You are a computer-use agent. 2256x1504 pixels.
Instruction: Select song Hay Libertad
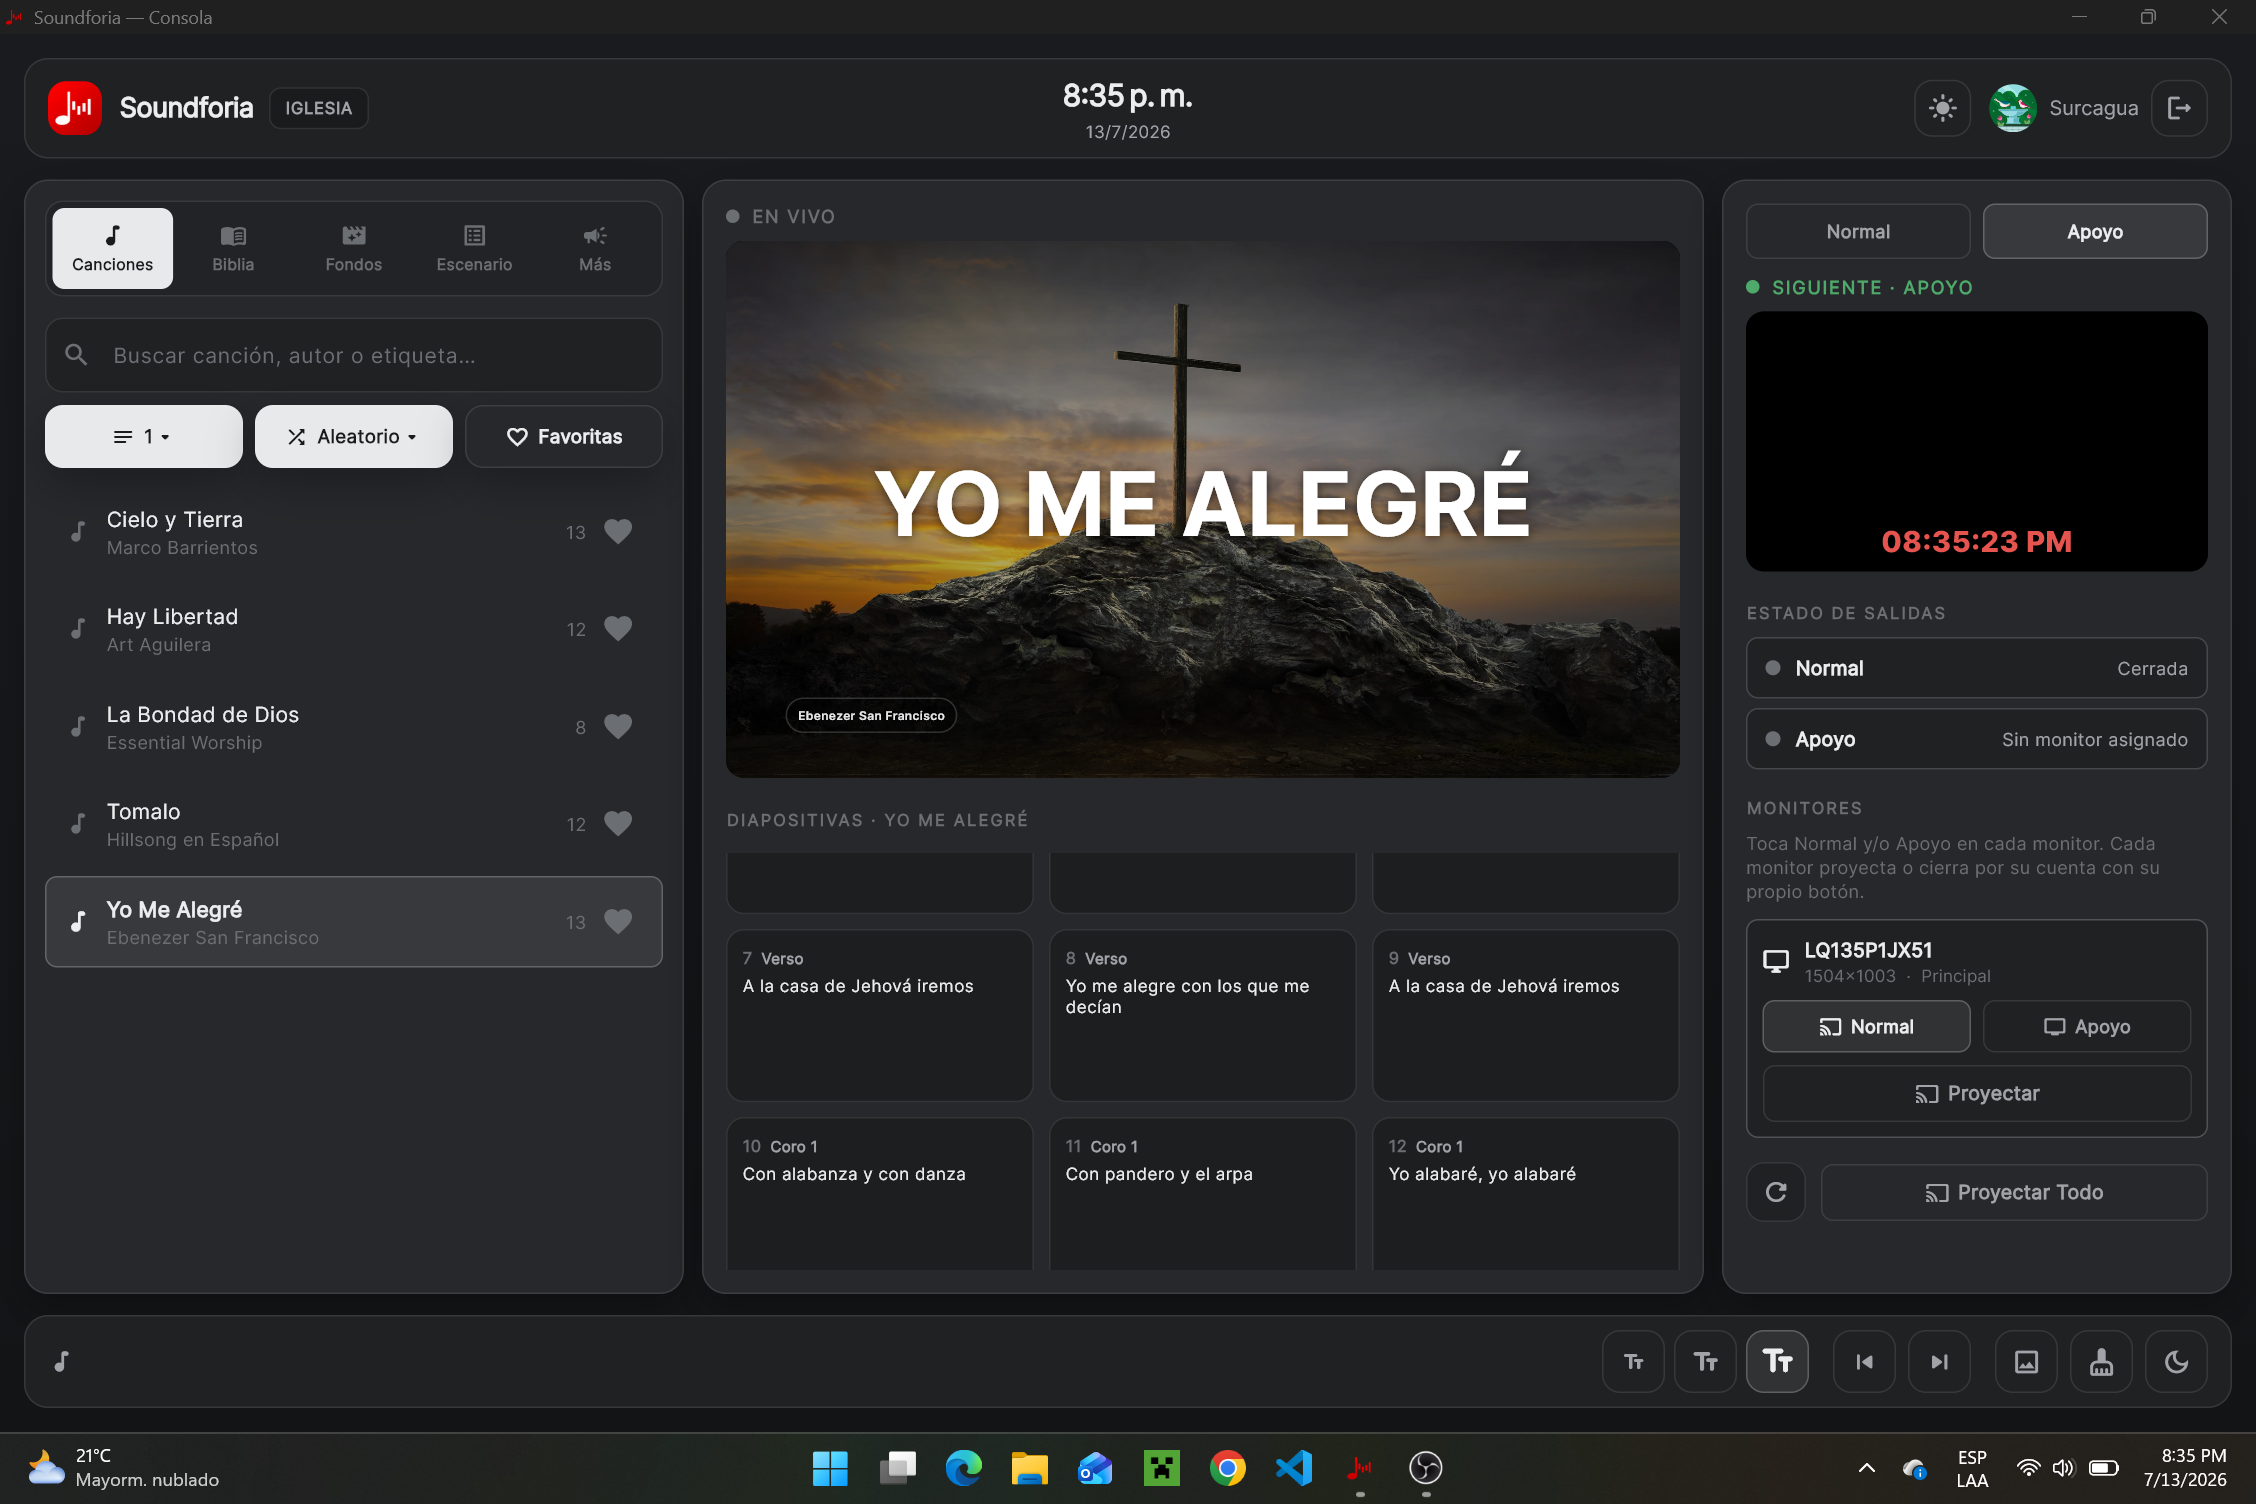coord(353,629)
